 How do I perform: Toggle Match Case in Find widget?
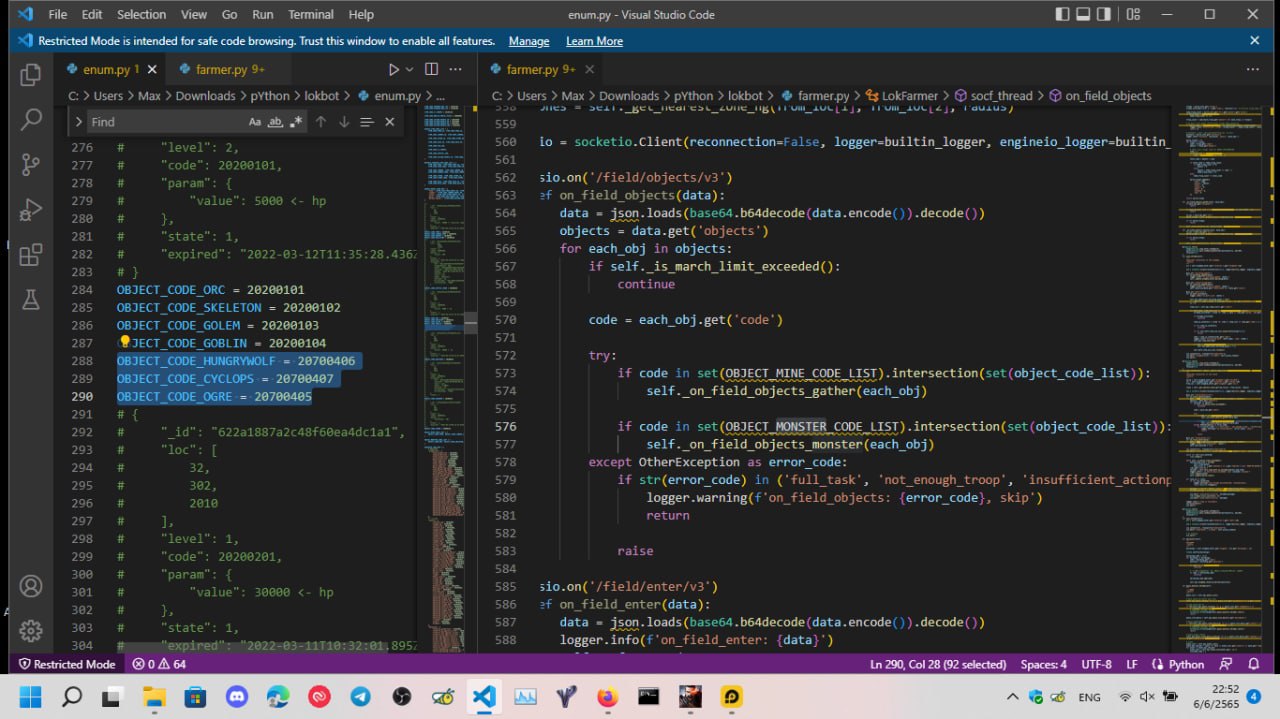(255, 122)
